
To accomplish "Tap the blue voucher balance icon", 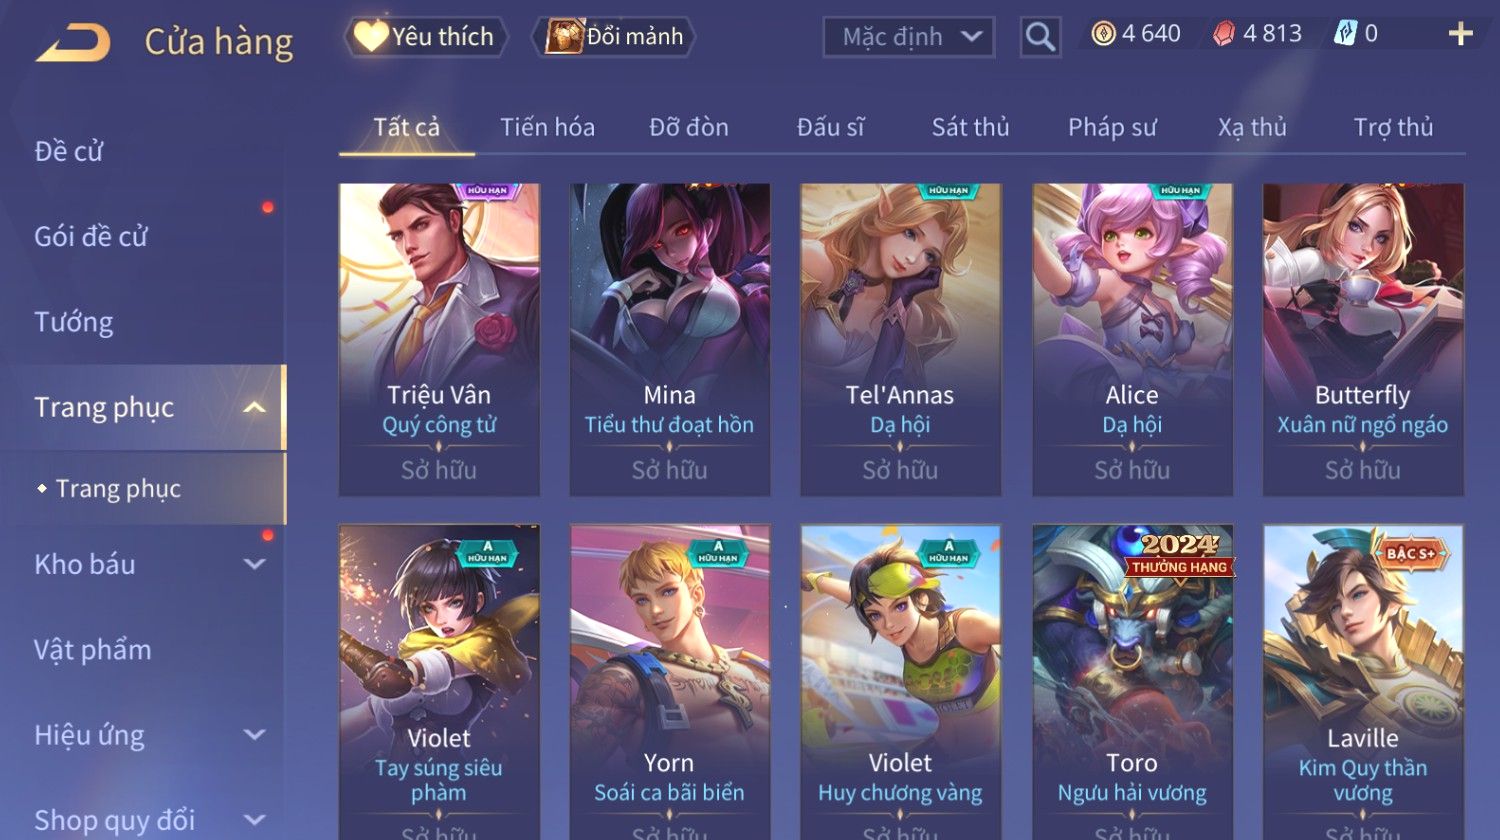I will (1345, 34).
